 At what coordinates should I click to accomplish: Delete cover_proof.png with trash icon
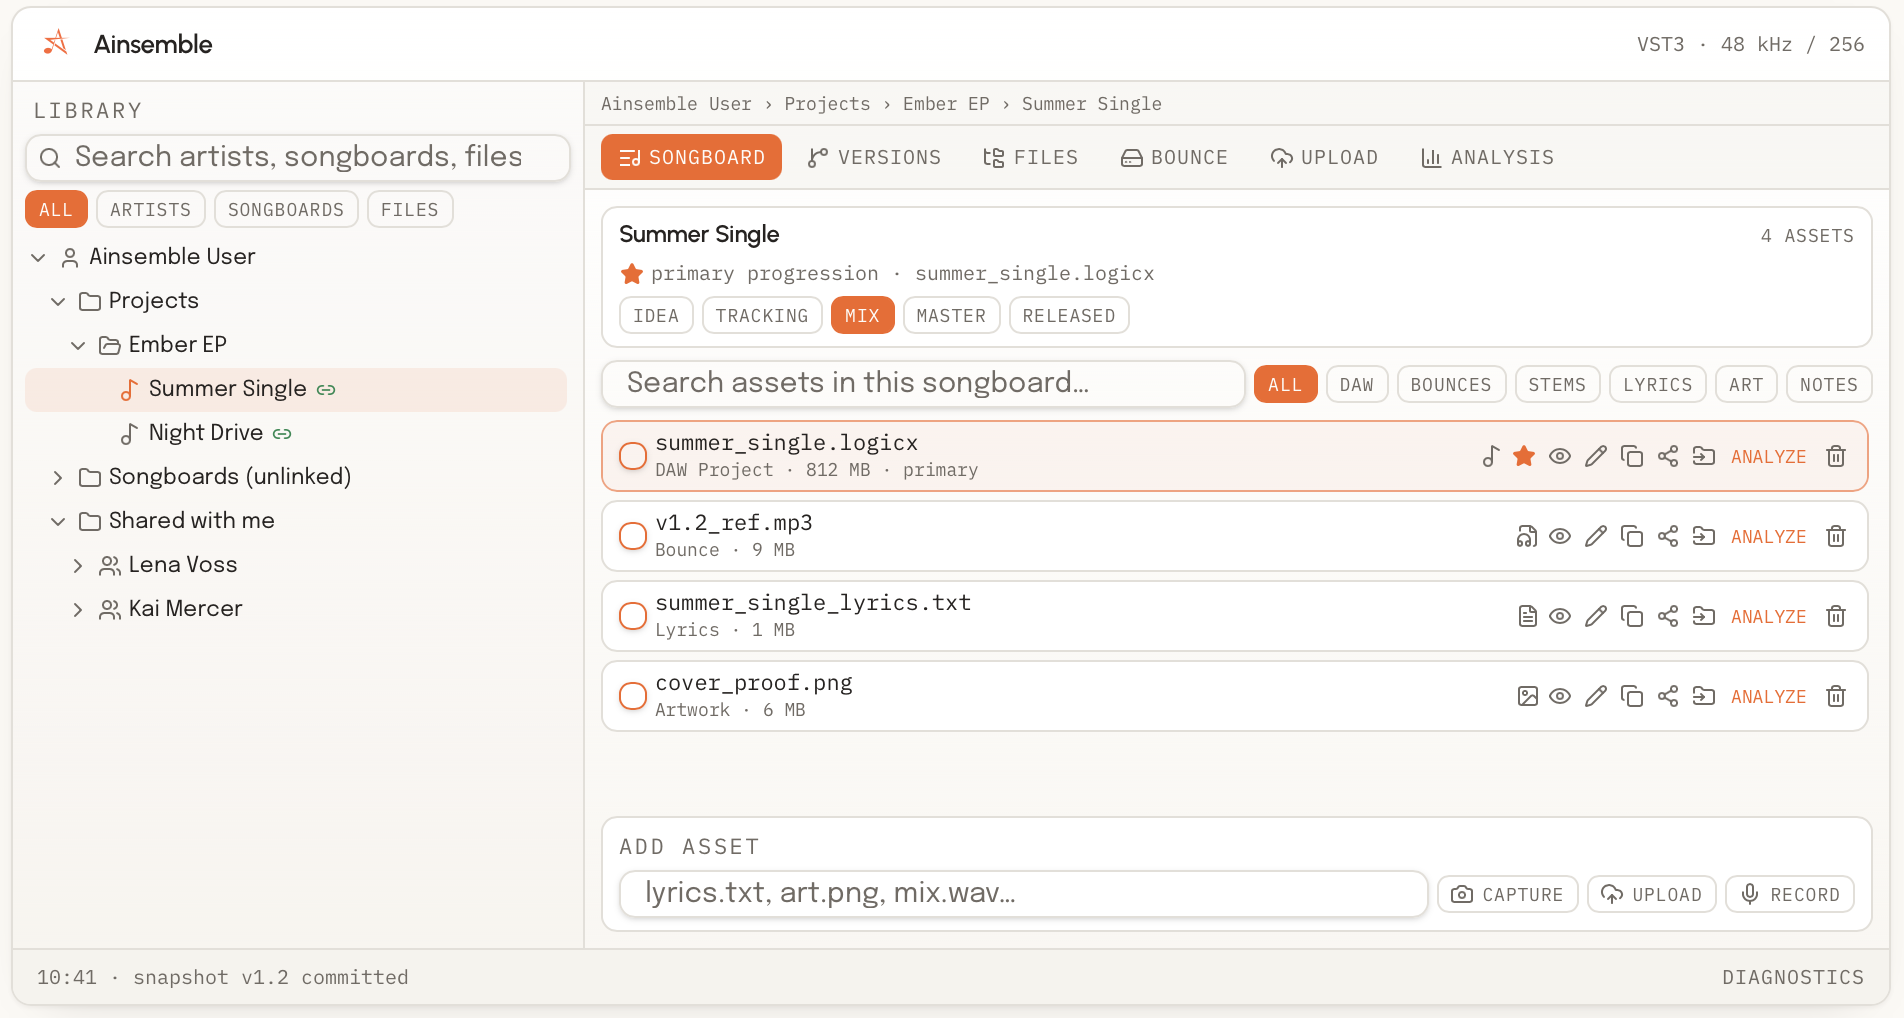tap(1836, 697)
